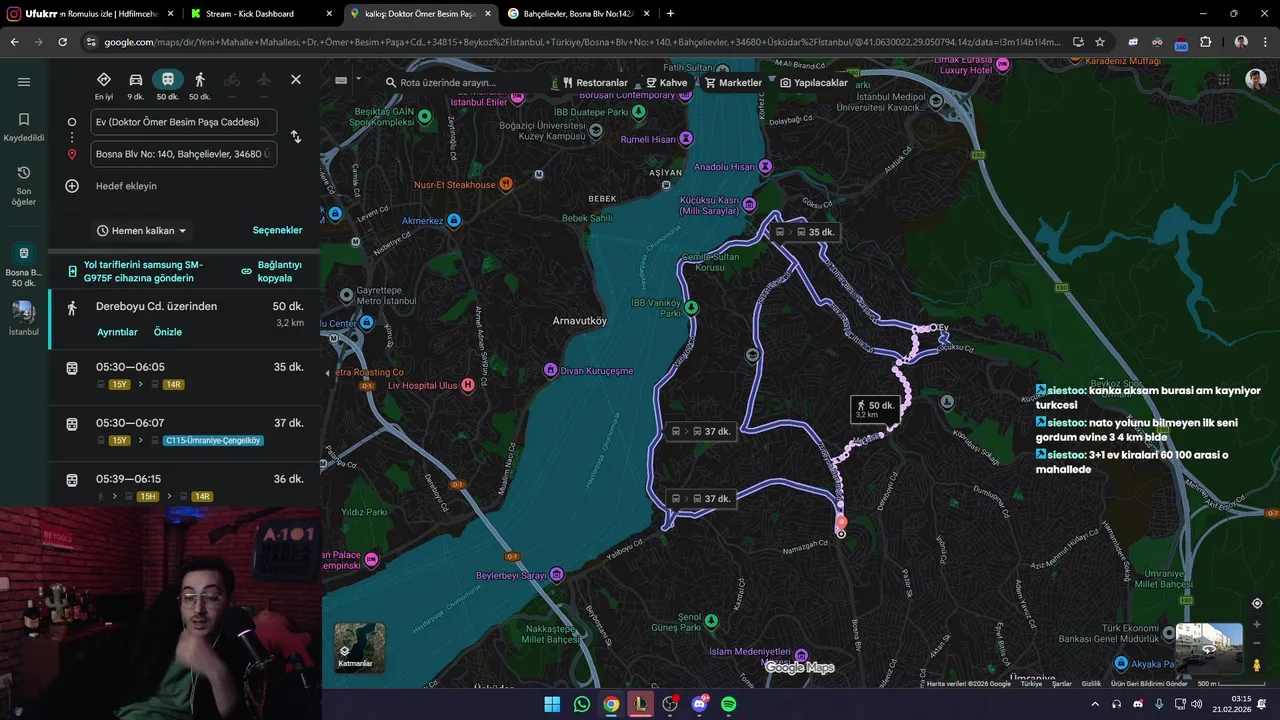The width and height of the screenshot is (1280, 720).
Task: Click the Gizlilik footer link
Action: (x=1091, y=684)
